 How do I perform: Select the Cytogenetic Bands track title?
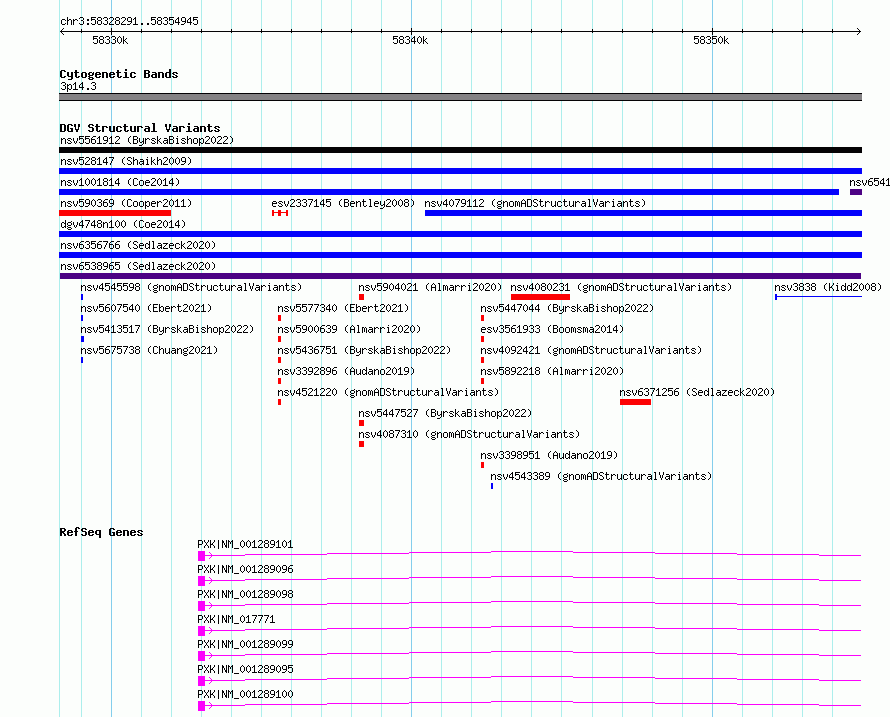tap(119, 74)
